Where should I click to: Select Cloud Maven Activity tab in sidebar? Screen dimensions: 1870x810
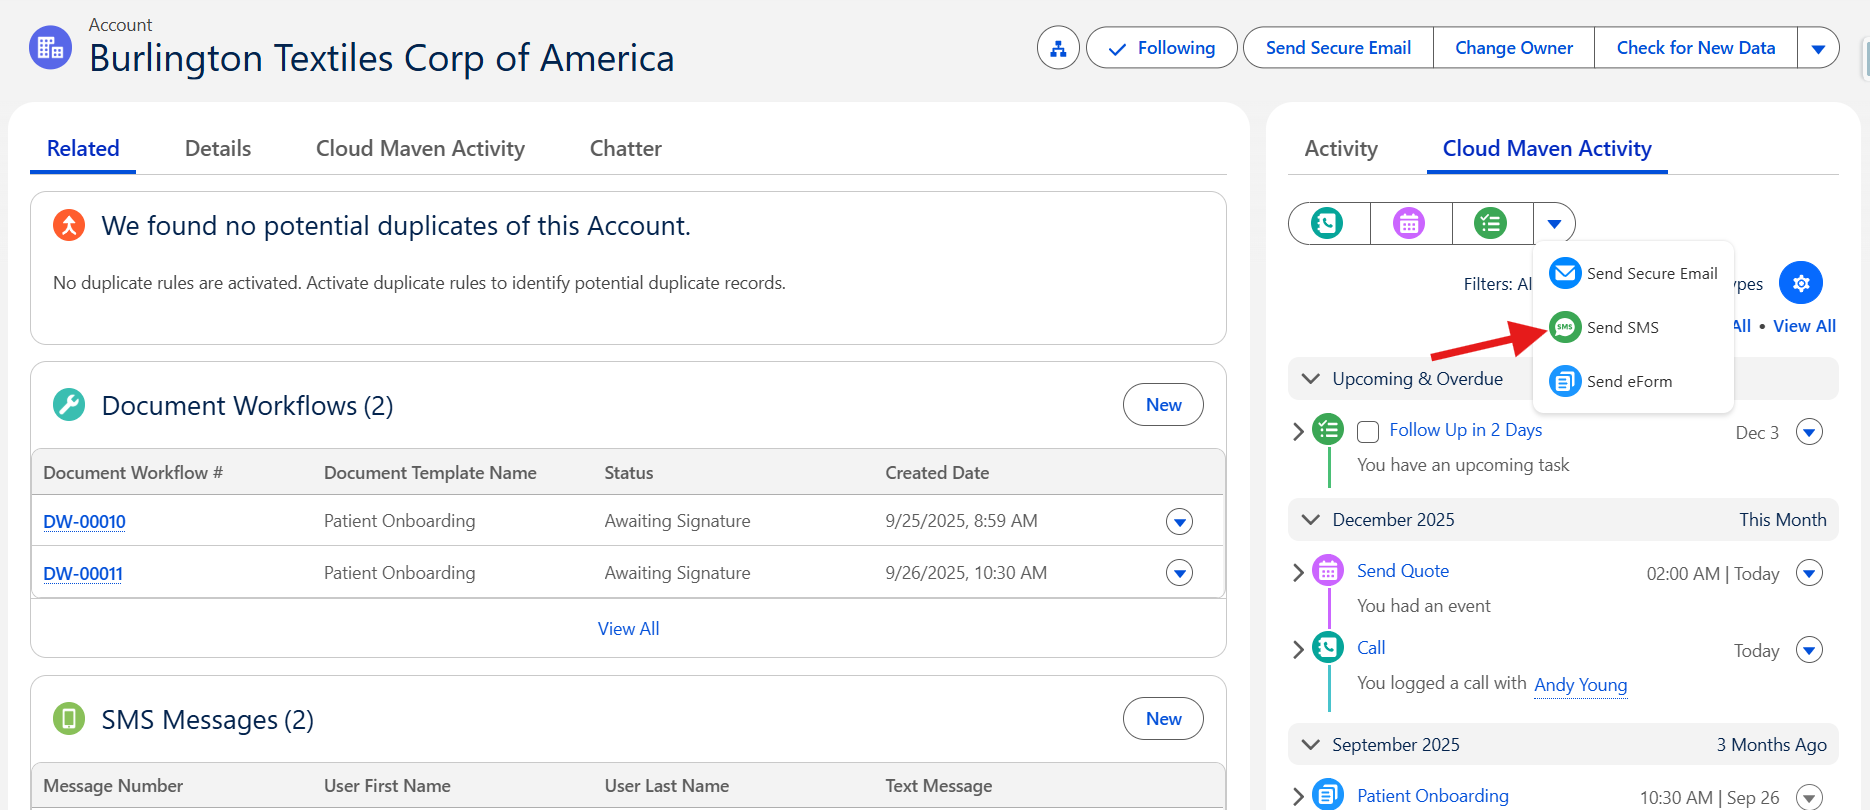1547,149
